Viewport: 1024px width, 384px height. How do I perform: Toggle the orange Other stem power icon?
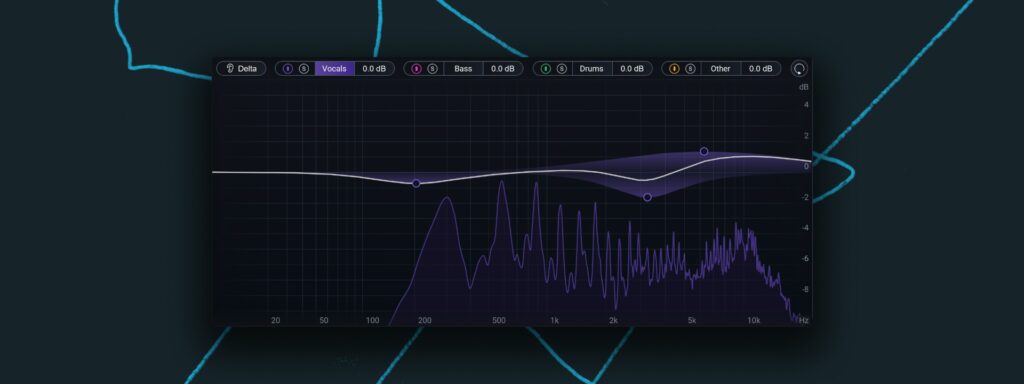click(674, 69)
